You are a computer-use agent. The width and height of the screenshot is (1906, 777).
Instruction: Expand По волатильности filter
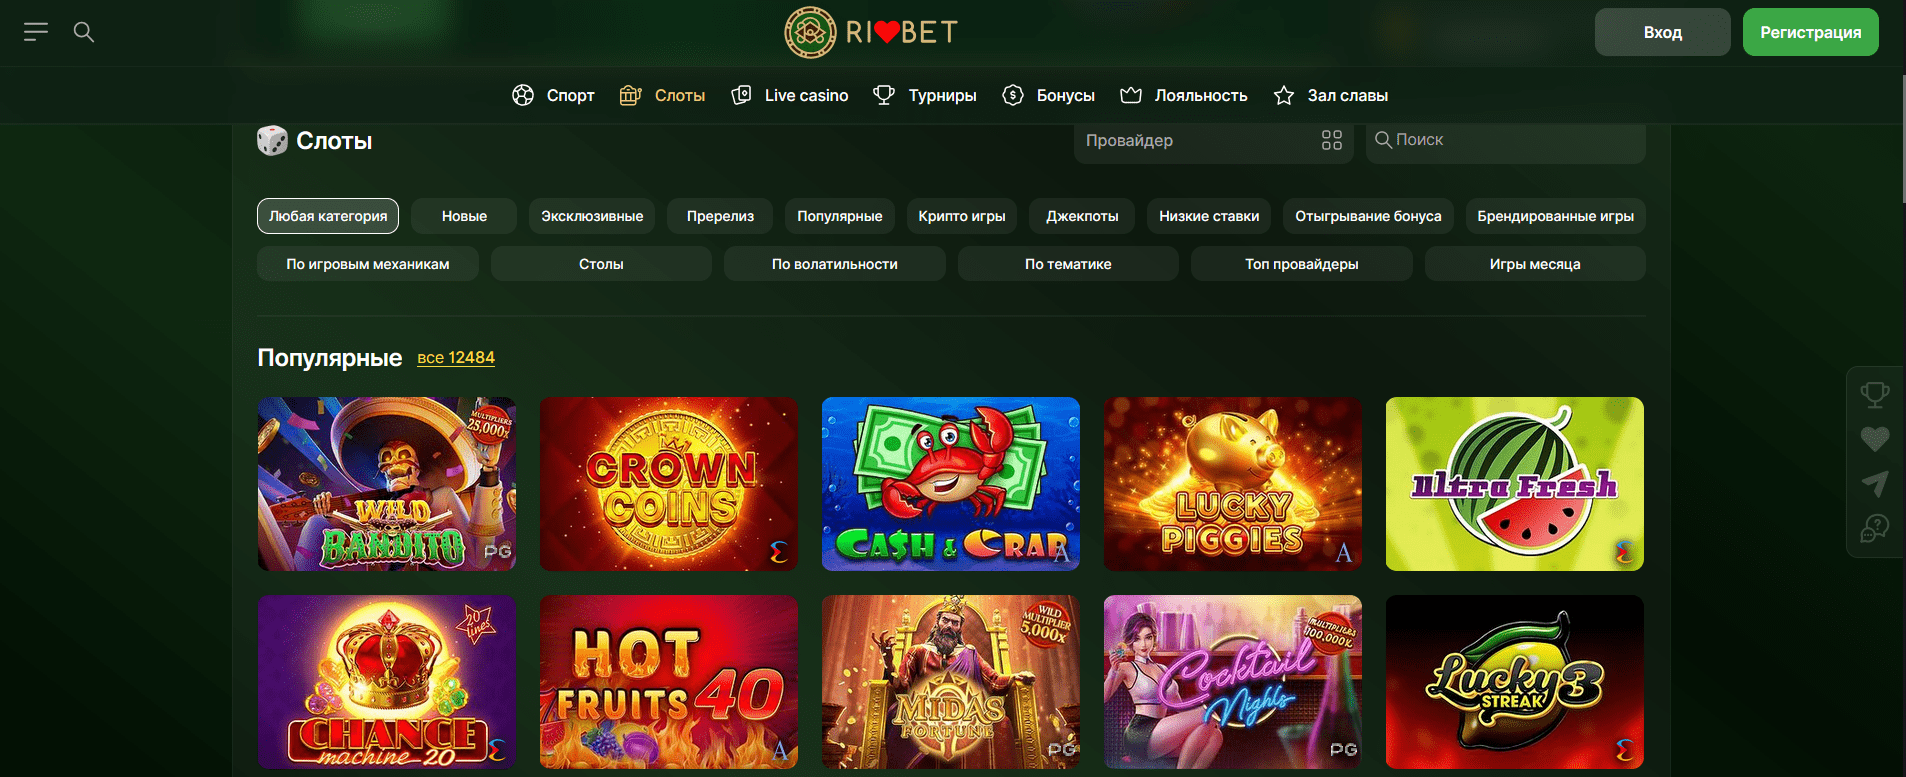[835, 264]
